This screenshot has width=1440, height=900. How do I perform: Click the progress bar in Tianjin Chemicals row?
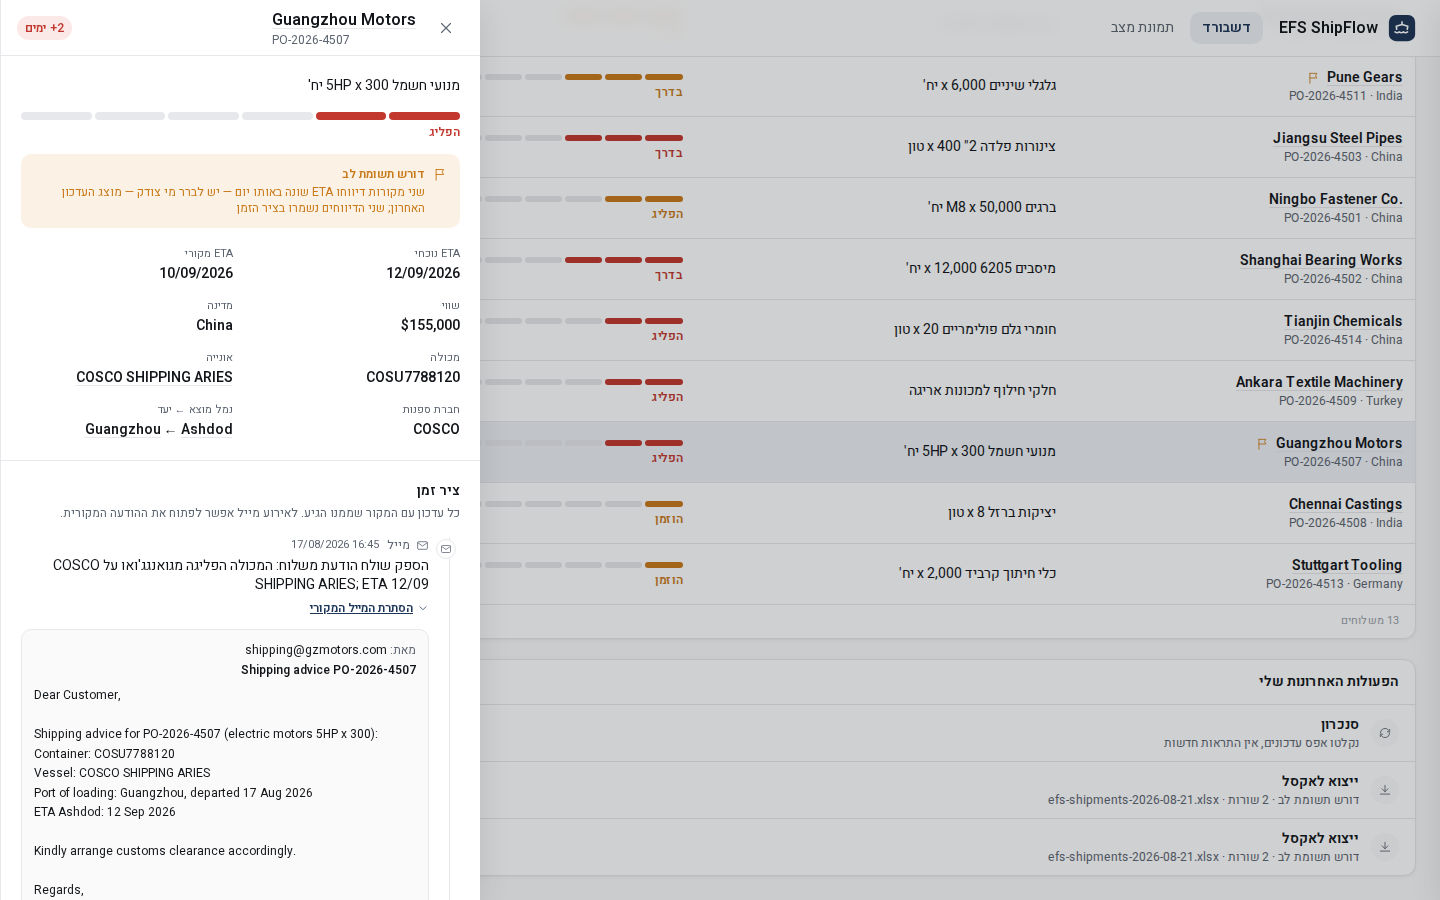582,321
